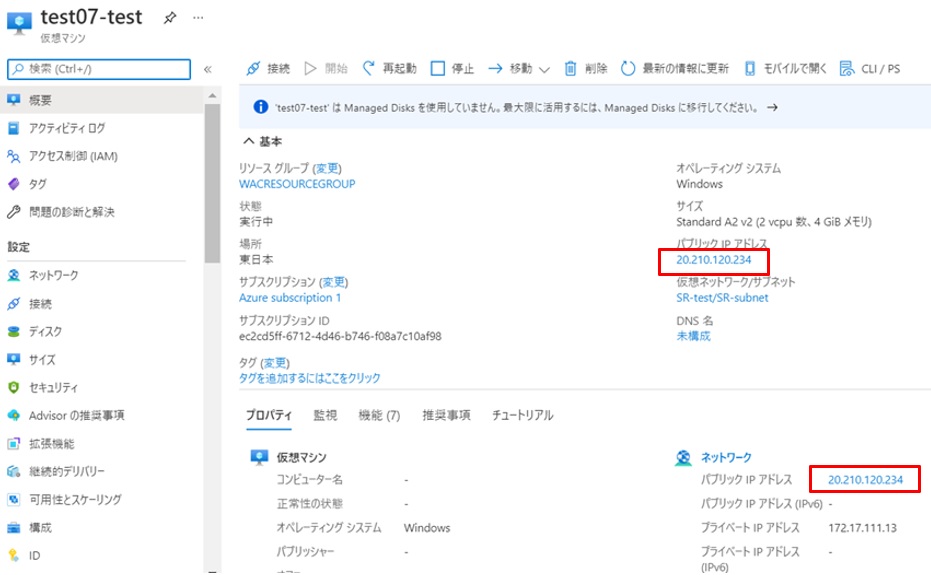Viewport: 931px width, 575px height.
Task: Click the Managed Disks info icon
Action: click(x=260, y=107)
